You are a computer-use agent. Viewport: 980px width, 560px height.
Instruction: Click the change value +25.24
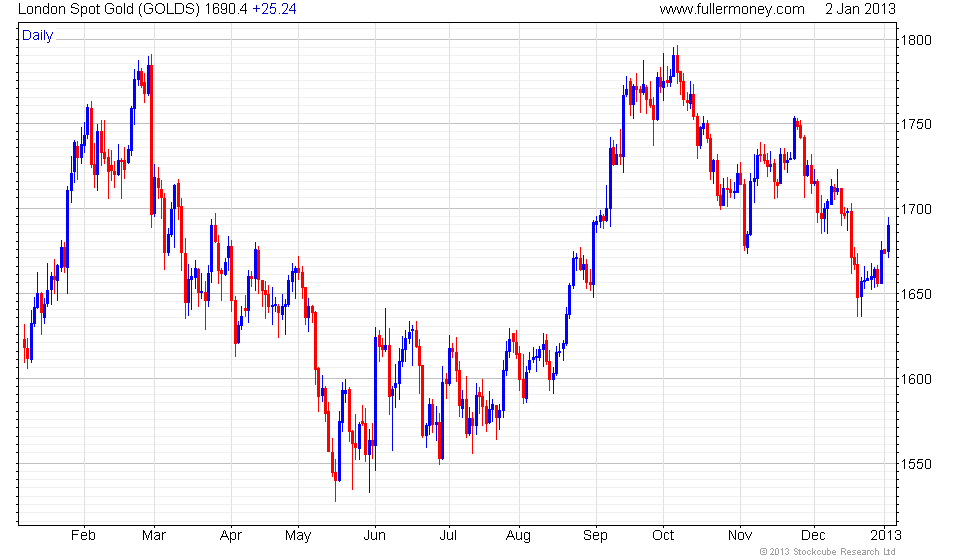(x=274, y=9)
